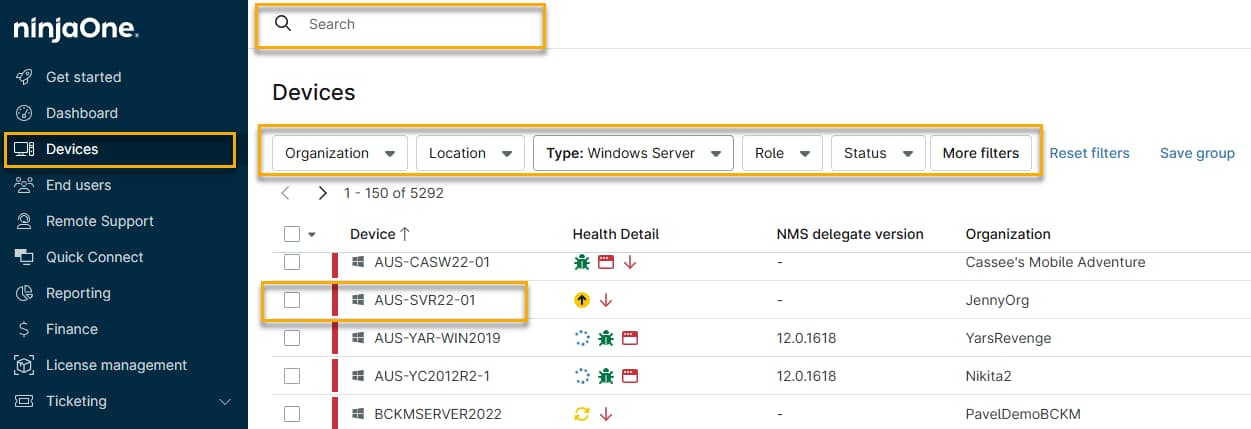The height and width of the screenshot is (429, 1251).
Task: Go to Quick Connect in sidebar
Action: click(94, 257)
